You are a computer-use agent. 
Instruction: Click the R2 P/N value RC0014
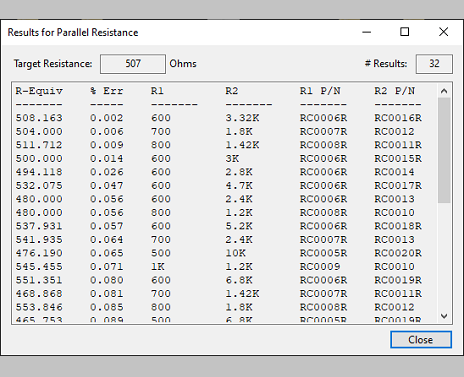(395, 172)
